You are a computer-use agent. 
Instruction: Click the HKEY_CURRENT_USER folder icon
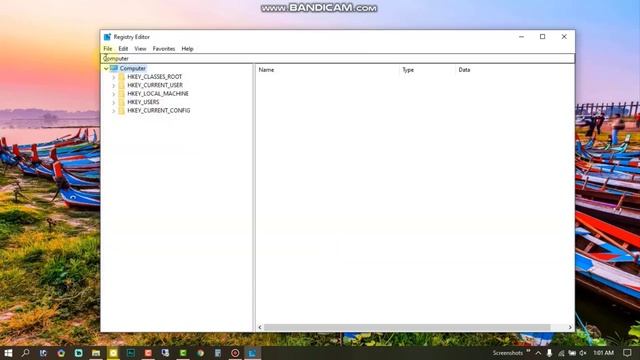[x=122, y=85]
